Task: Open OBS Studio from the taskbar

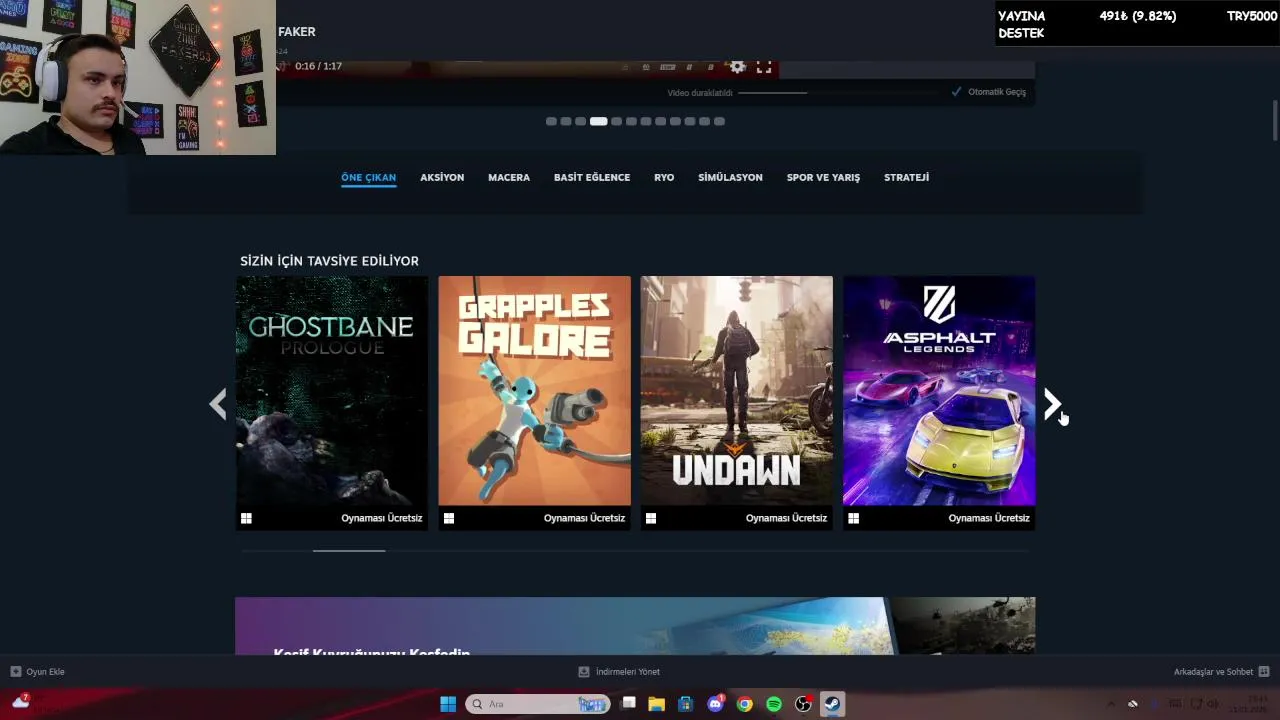Action: click(803, 704)
